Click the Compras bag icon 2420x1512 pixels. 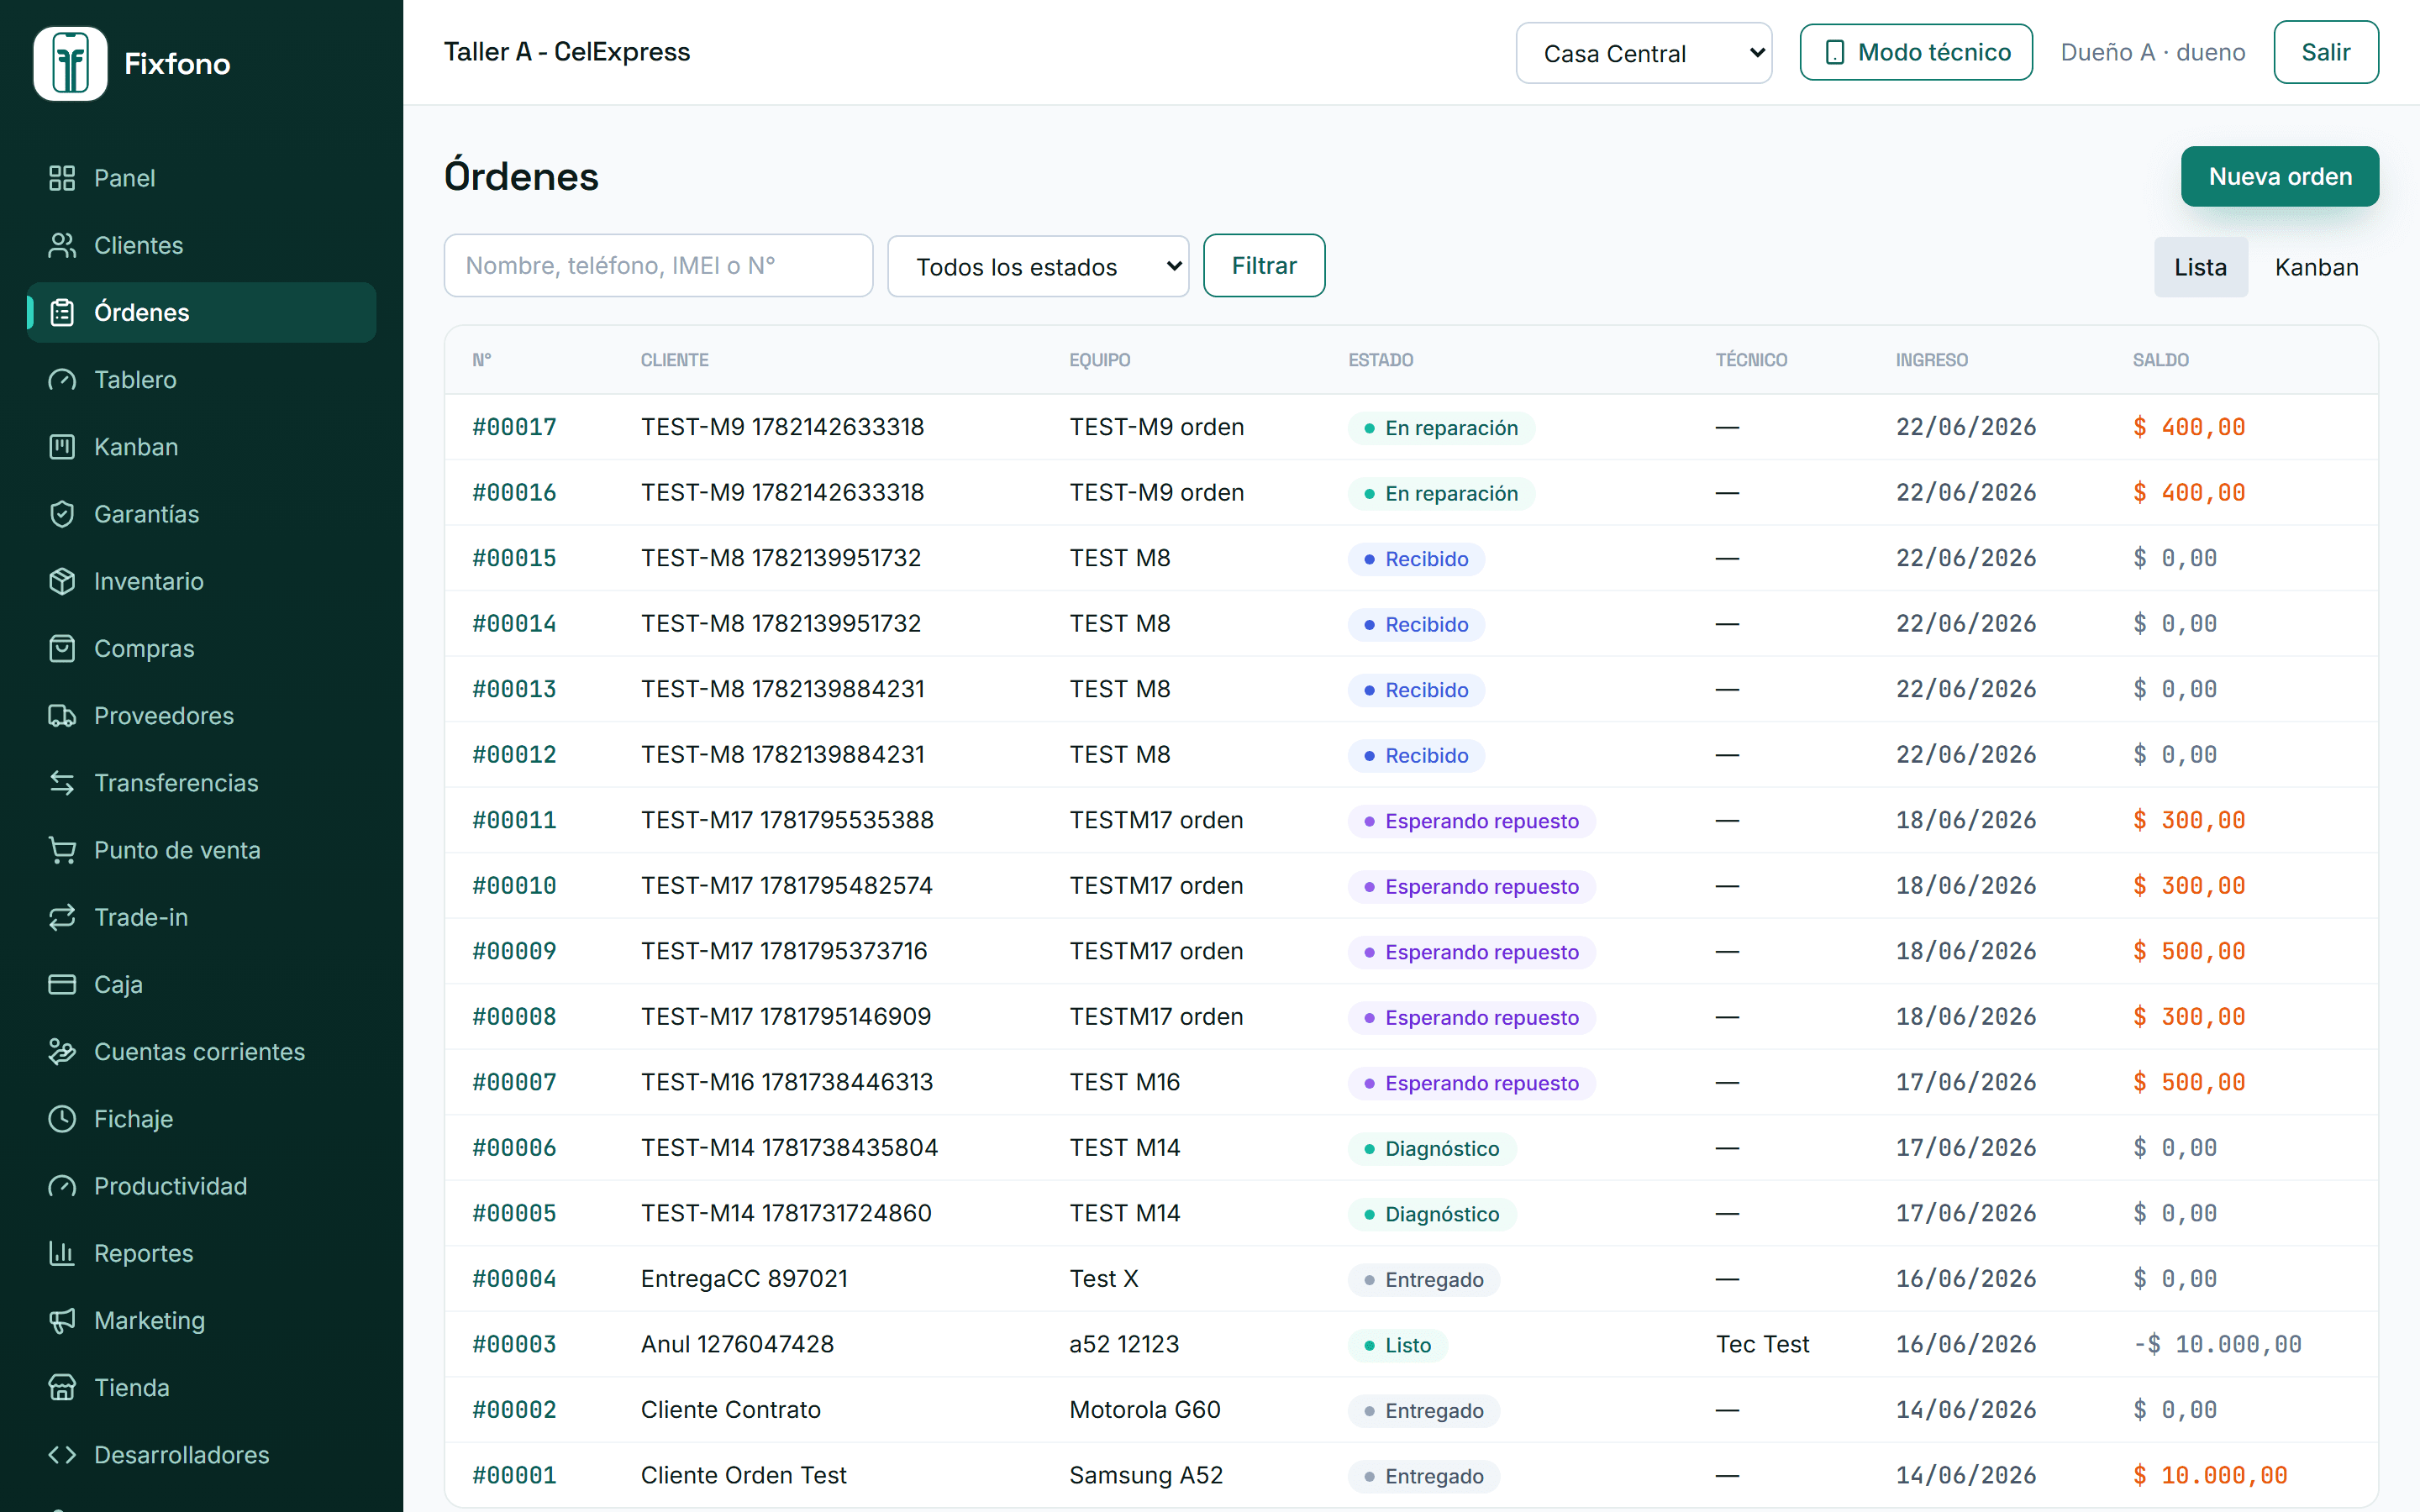[62, 648]
